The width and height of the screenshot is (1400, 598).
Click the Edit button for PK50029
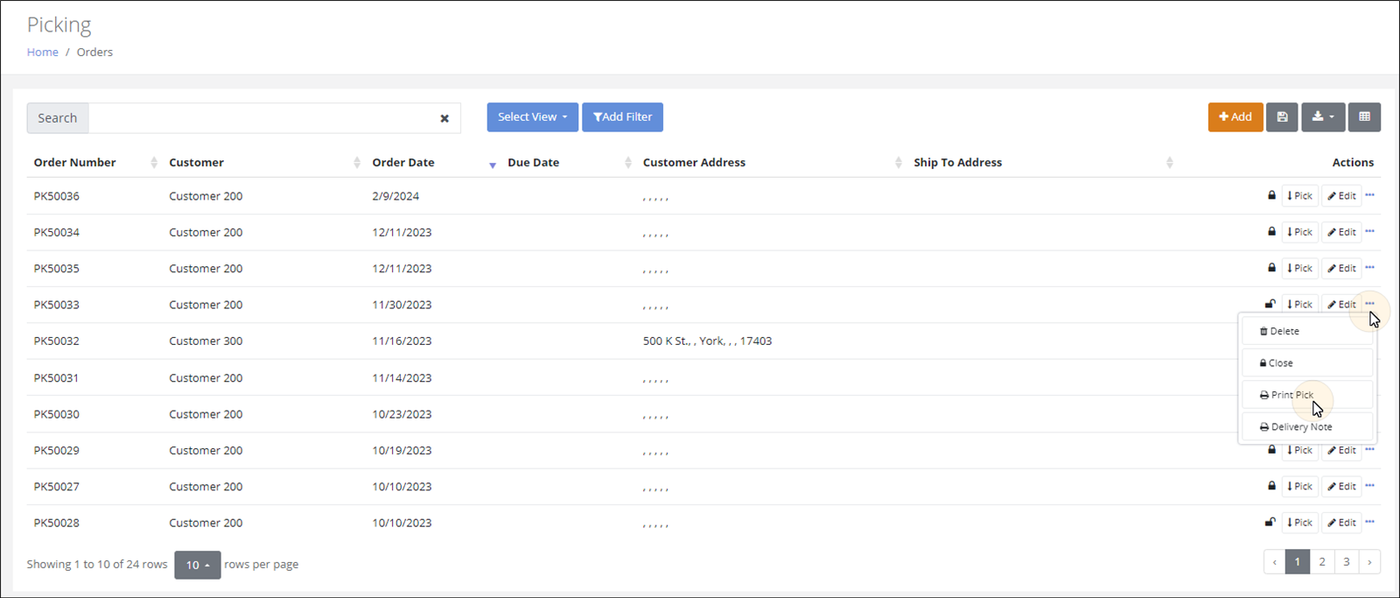click(1342, 450)
